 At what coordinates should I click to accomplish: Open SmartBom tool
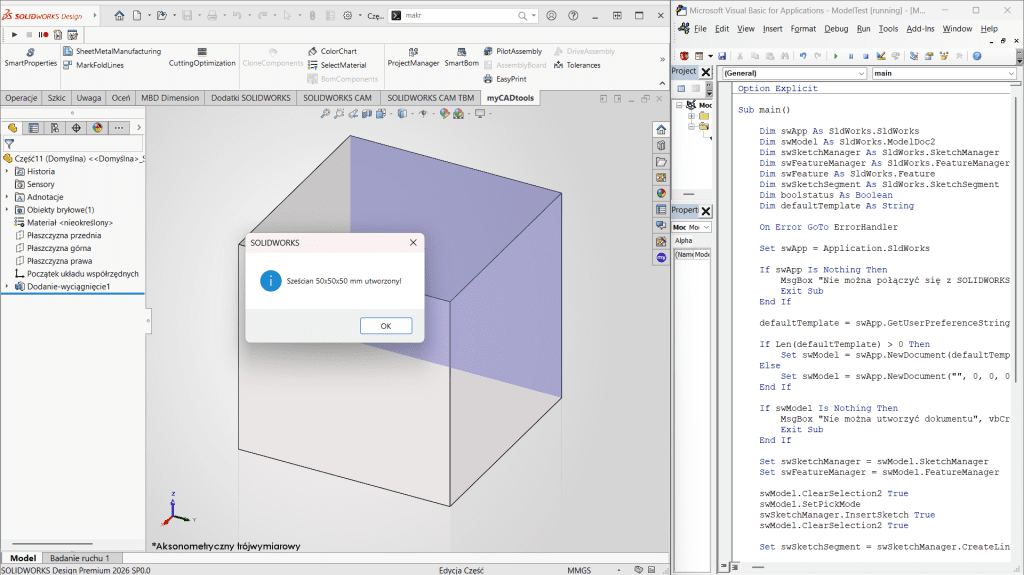462,58
